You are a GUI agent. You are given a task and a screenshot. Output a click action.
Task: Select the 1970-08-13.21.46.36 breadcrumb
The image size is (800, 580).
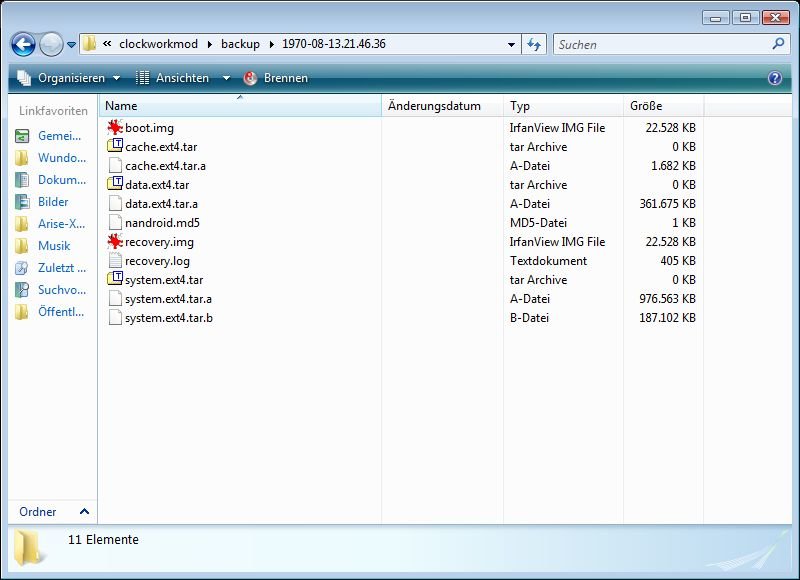click(x=334, y=44)
